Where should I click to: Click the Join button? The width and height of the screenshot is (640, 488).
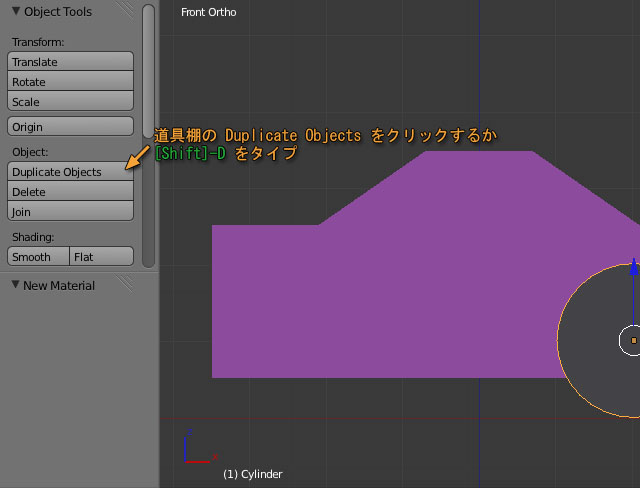(70, 212)
